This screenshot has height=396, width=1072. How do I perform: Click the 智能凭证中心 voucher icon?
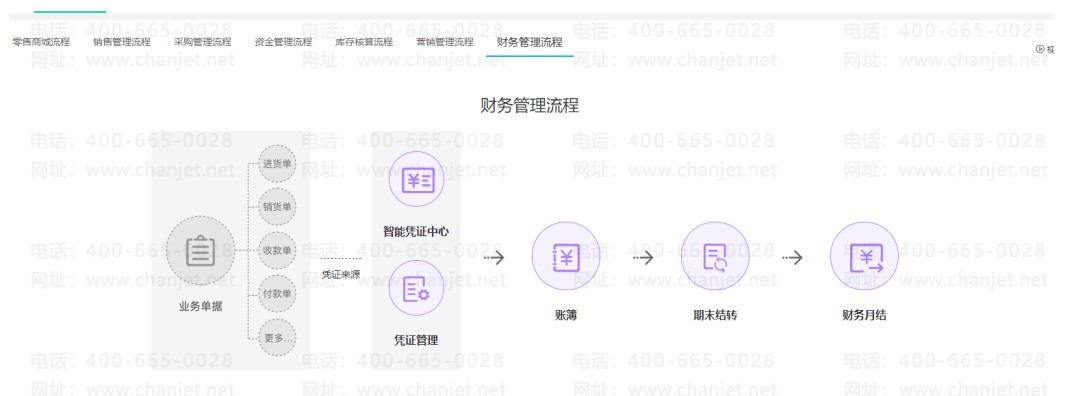pyautogui.click(x=416, y=179)
